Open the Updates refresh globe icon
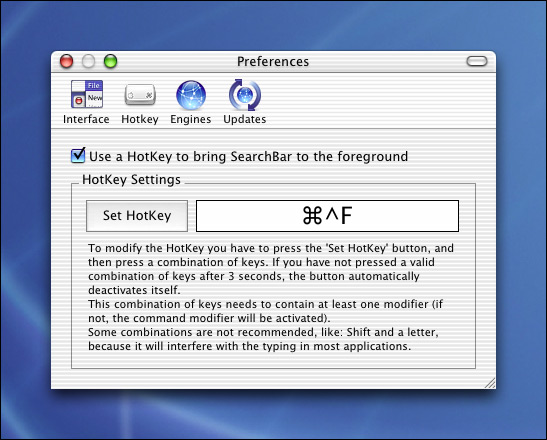This screenshot has width=547, height=440. 245,95
